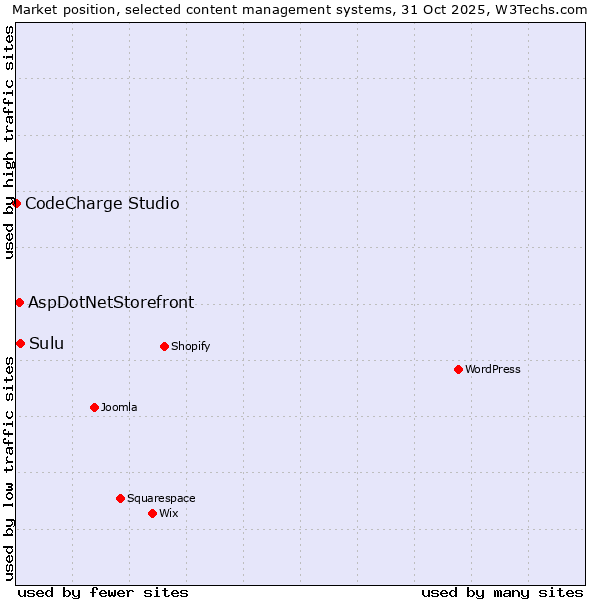The image size is (600, 600).
Task: Click the Wix text label
Action: pyautogui.click(x=169, y=513)
